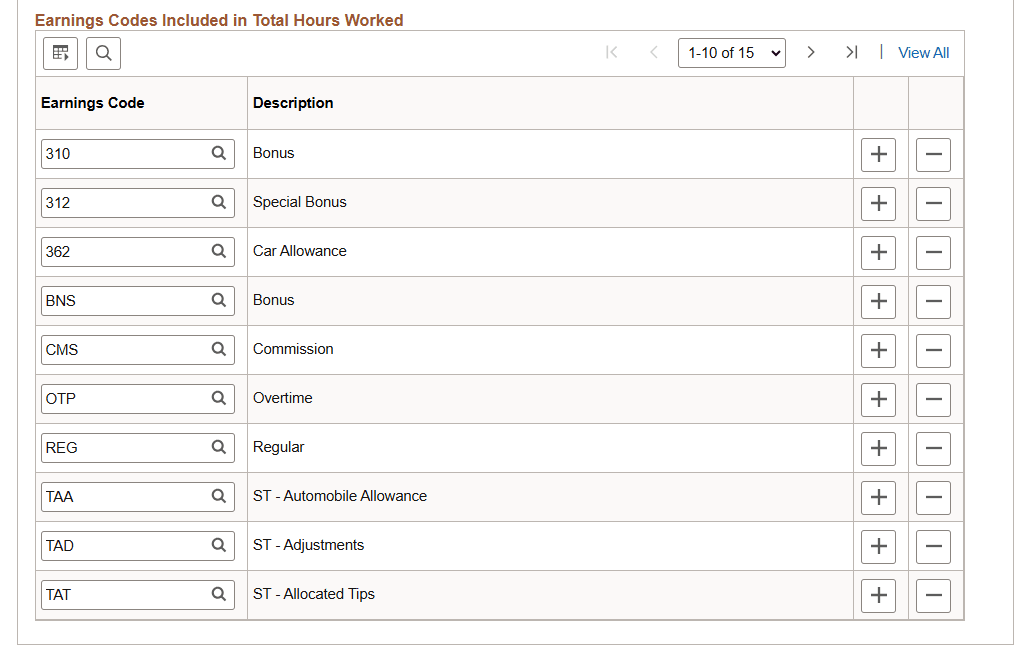This screenshot has width=1024, height=649.
Task: Click the earnings code field containing TAA
Action: pyautogui.click(x=120, y=496)
